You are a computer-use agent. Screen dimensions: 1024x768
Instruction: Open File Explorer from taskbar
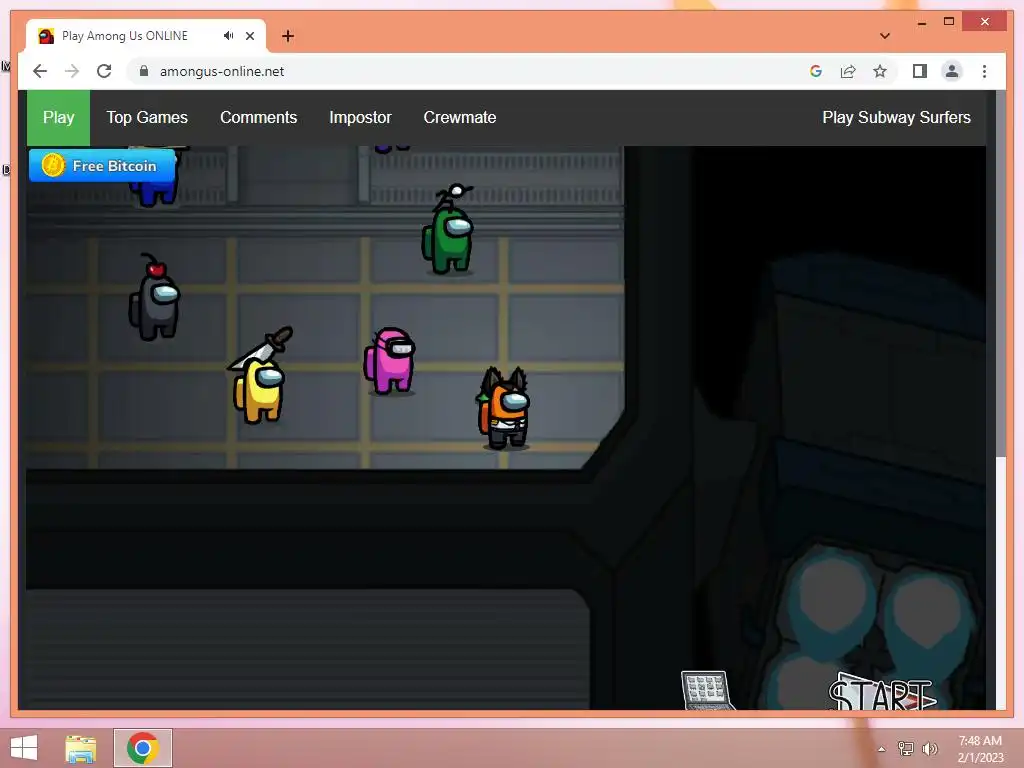pyautogui.click(x=81, y=748)
